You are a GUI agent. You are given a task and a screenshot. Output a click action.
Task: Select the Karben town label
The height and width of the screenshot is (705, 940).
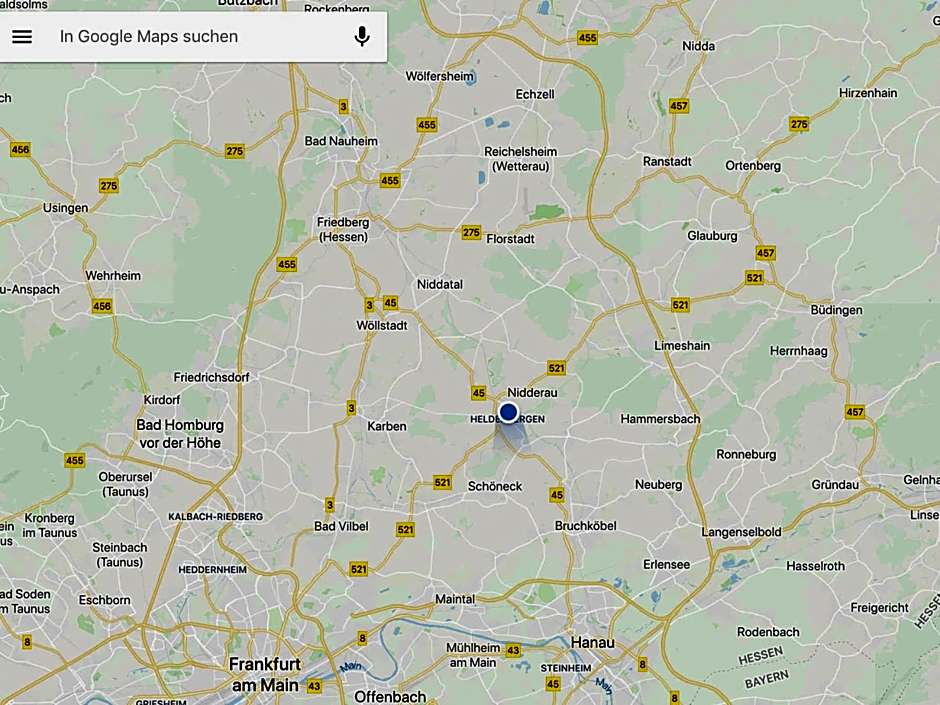coord(387,426)
